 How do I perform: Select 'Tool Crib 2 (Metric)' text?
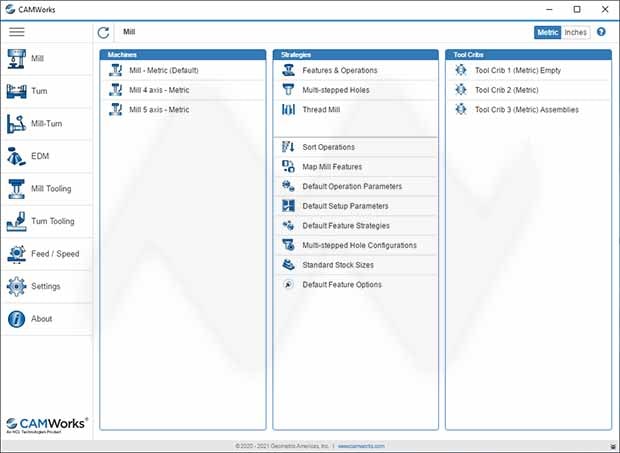(507, 90)
